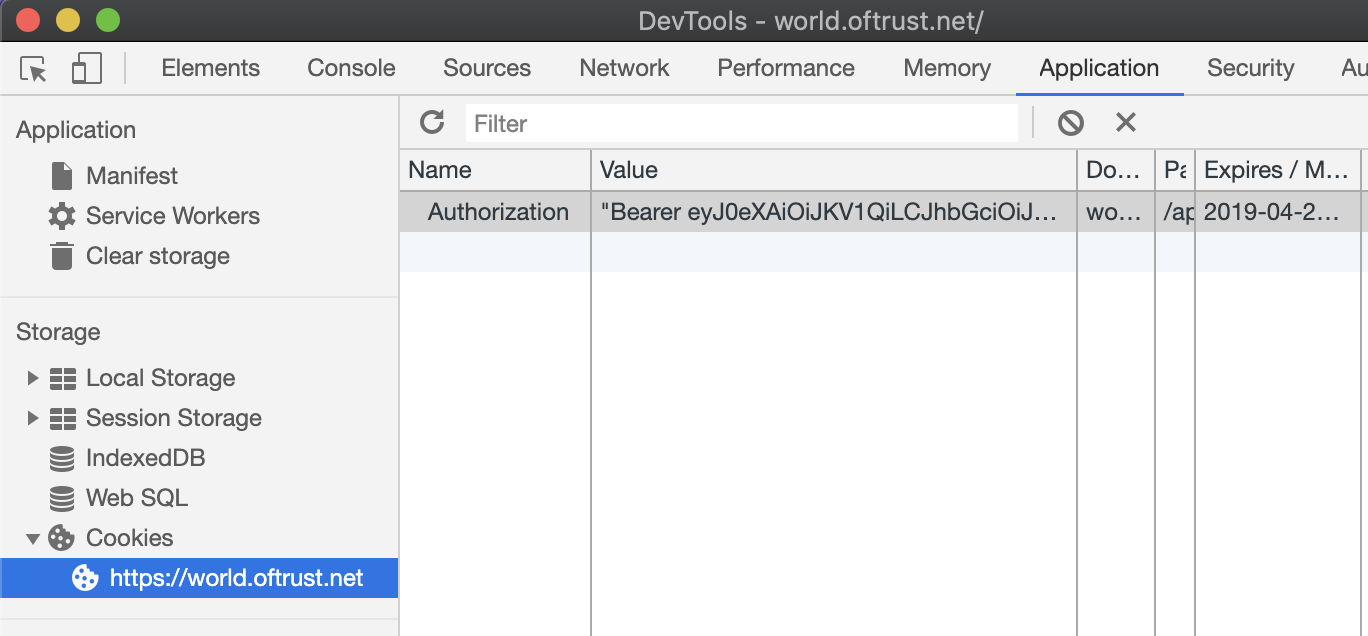Toggle the device toolbar icon
The width and height of the screenshot is (1368, 636).
pyautogui.click(x=87, y=69)
